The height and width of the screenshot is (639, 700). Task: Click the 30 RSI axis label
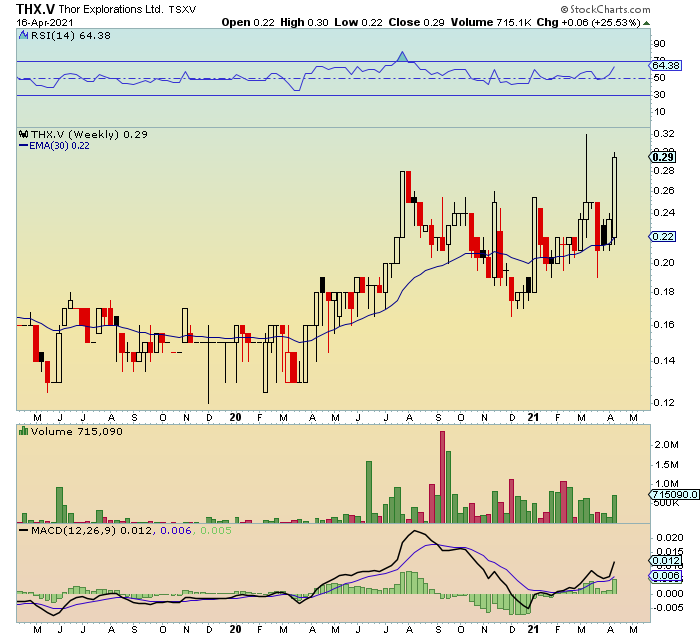point(659,95)
